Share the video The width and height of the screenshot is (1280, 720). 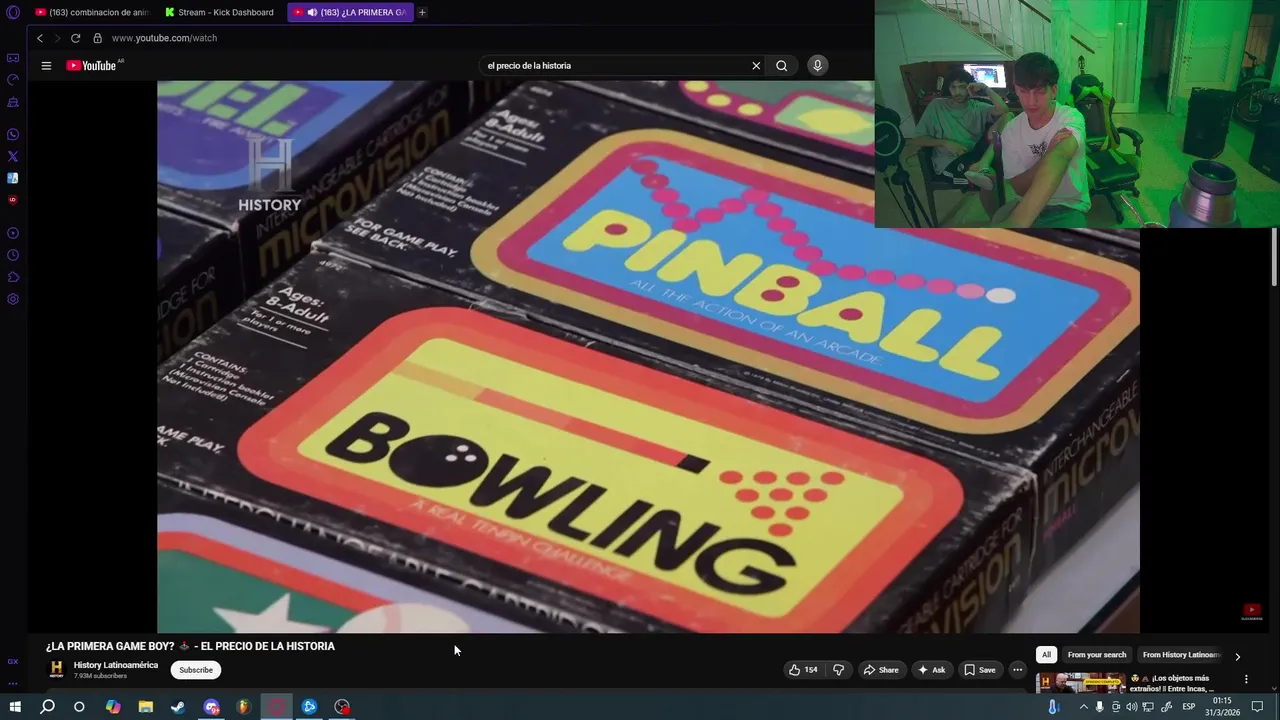[x=881, y=670]
